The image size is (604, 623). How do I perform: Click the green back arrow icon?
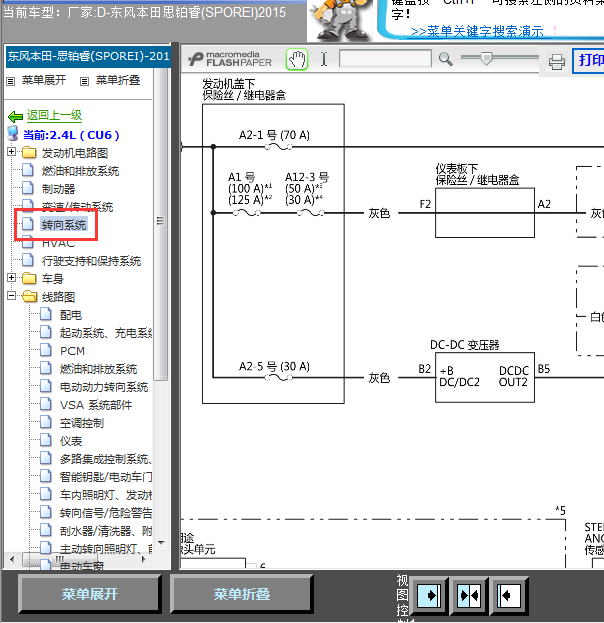(x=15, y=116)
